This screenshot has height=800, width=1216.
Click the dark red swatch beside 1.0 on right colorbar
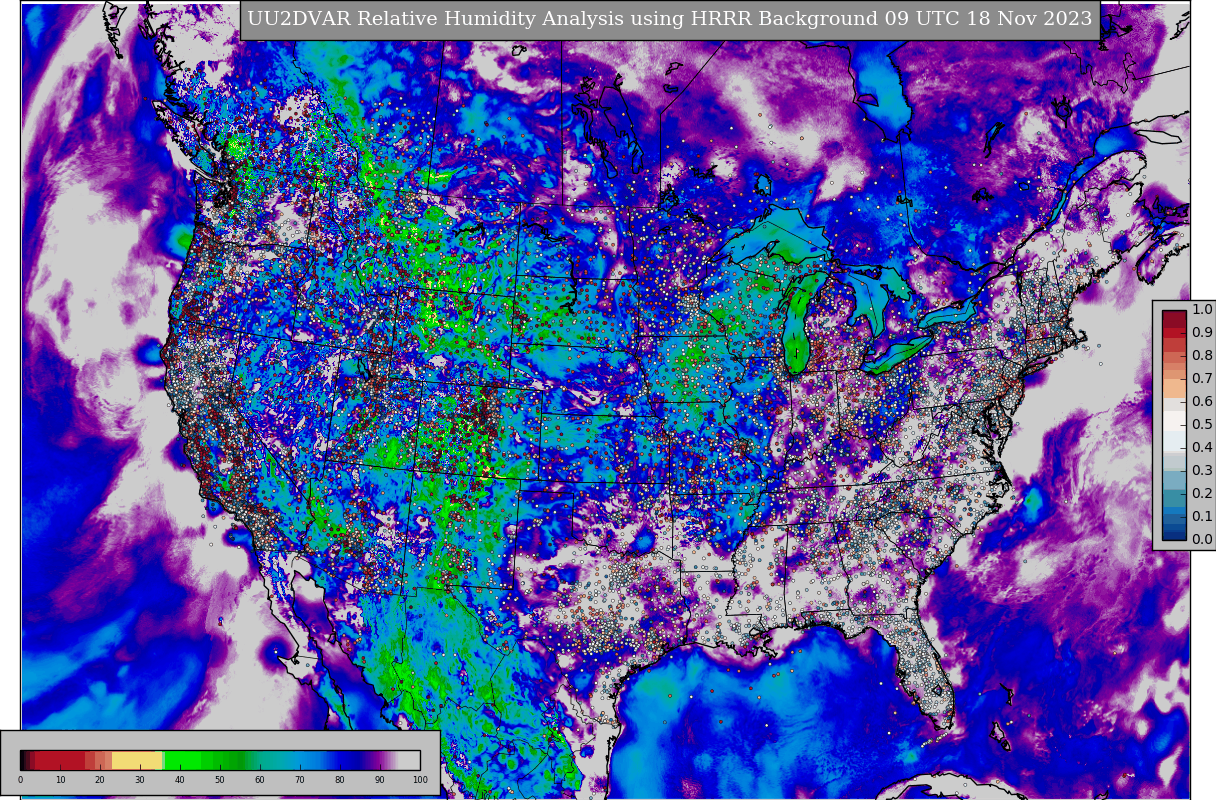click(1174, 319)
